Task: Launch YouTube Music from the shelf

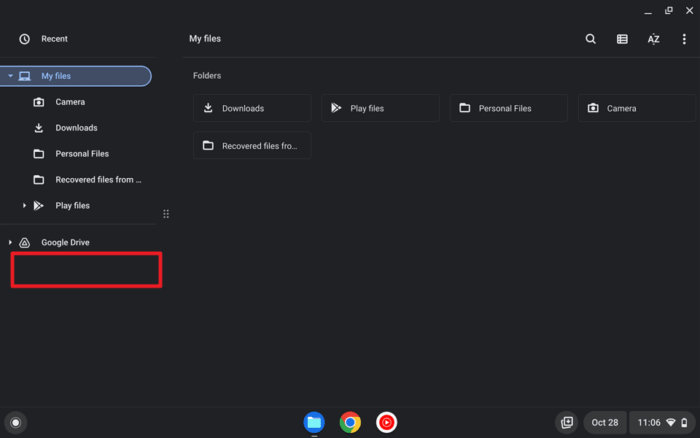Action: (x=387, y=422)
